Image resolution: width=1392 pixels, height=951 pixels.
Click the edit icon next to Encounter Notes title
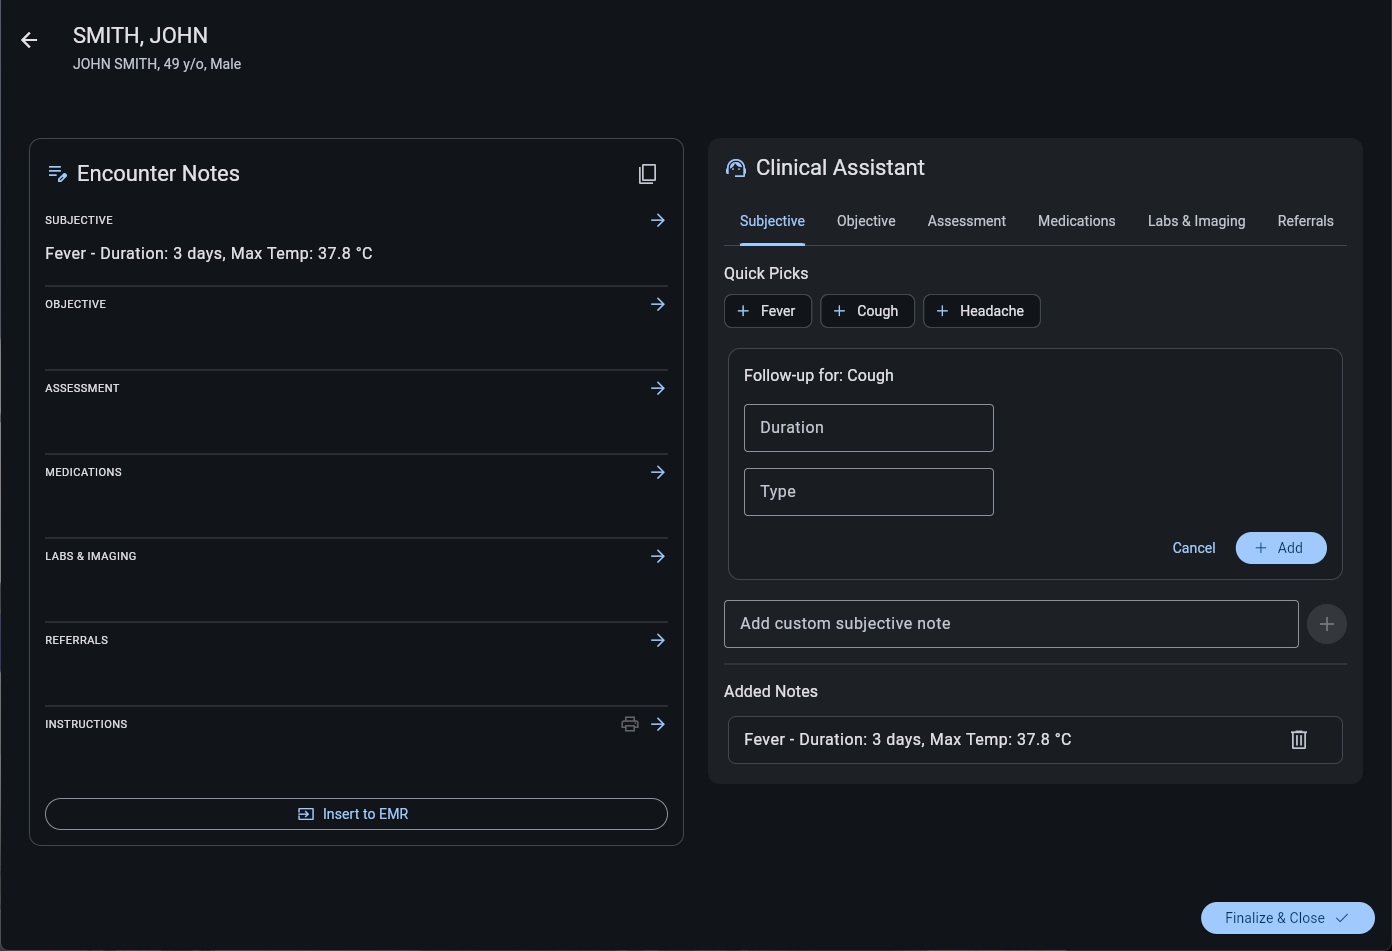(57, 172)
